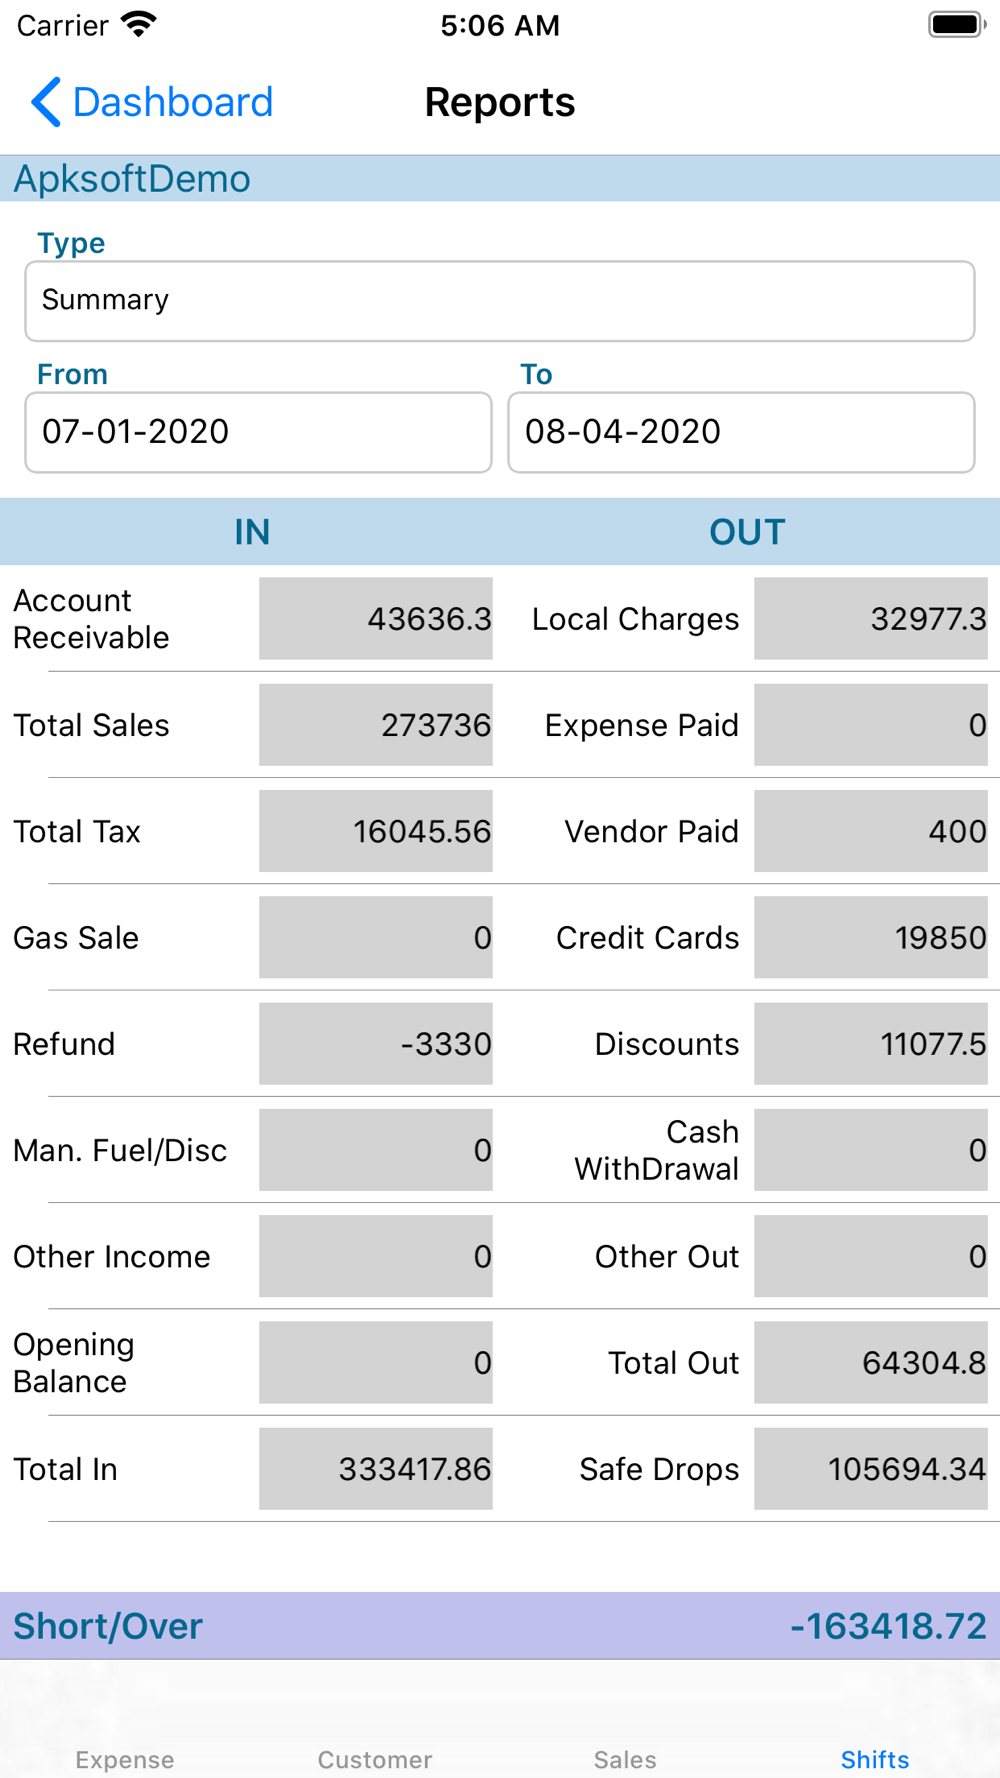1000x1778 pixels.
Task: Tap the Wi-Fi icon in status bar
Action: (139, 25)
